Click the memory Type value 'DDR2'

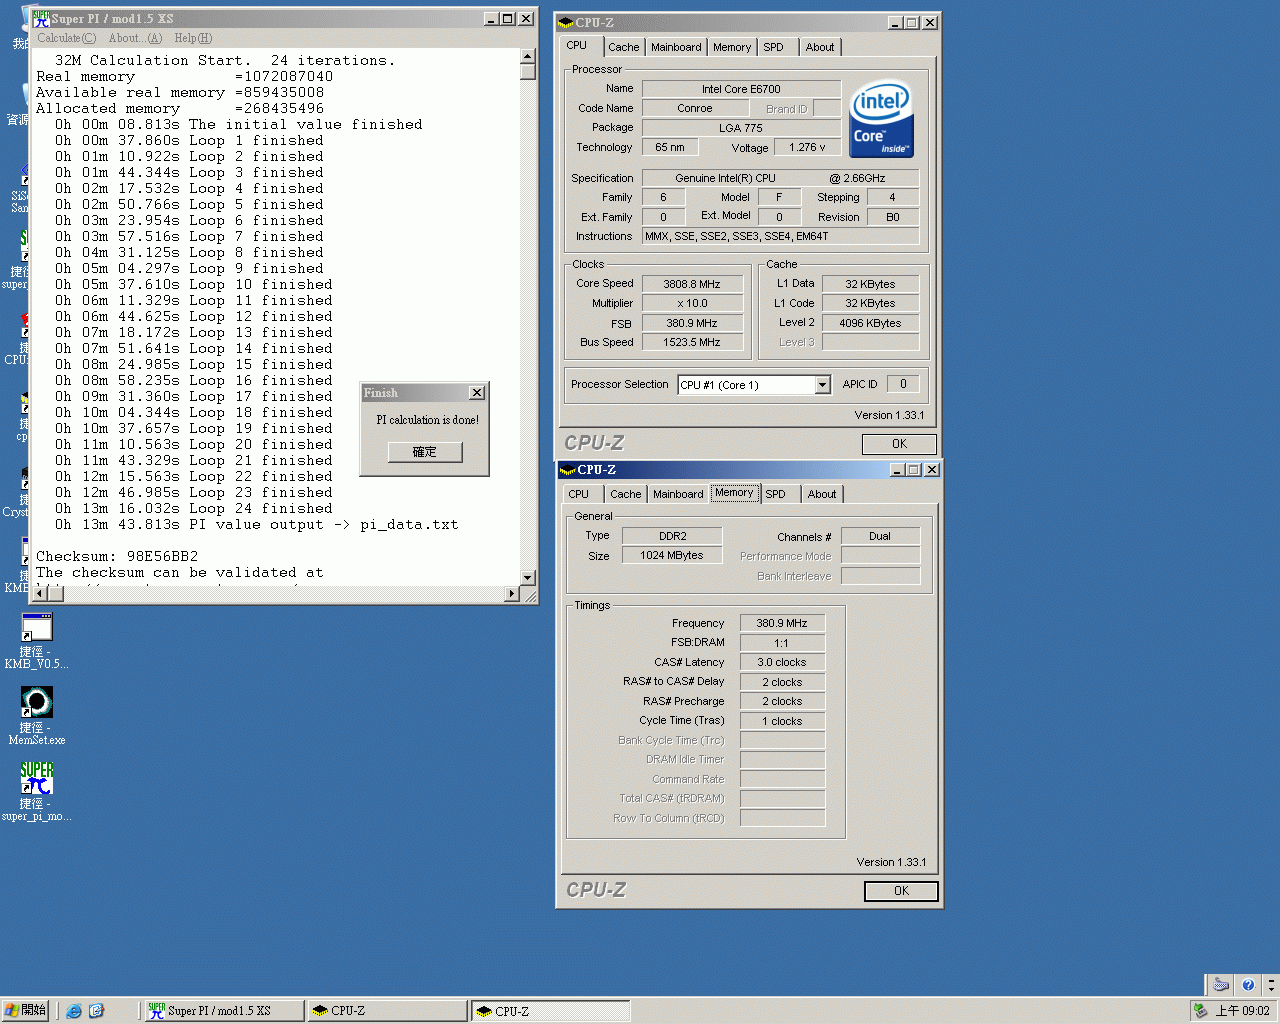672,536
